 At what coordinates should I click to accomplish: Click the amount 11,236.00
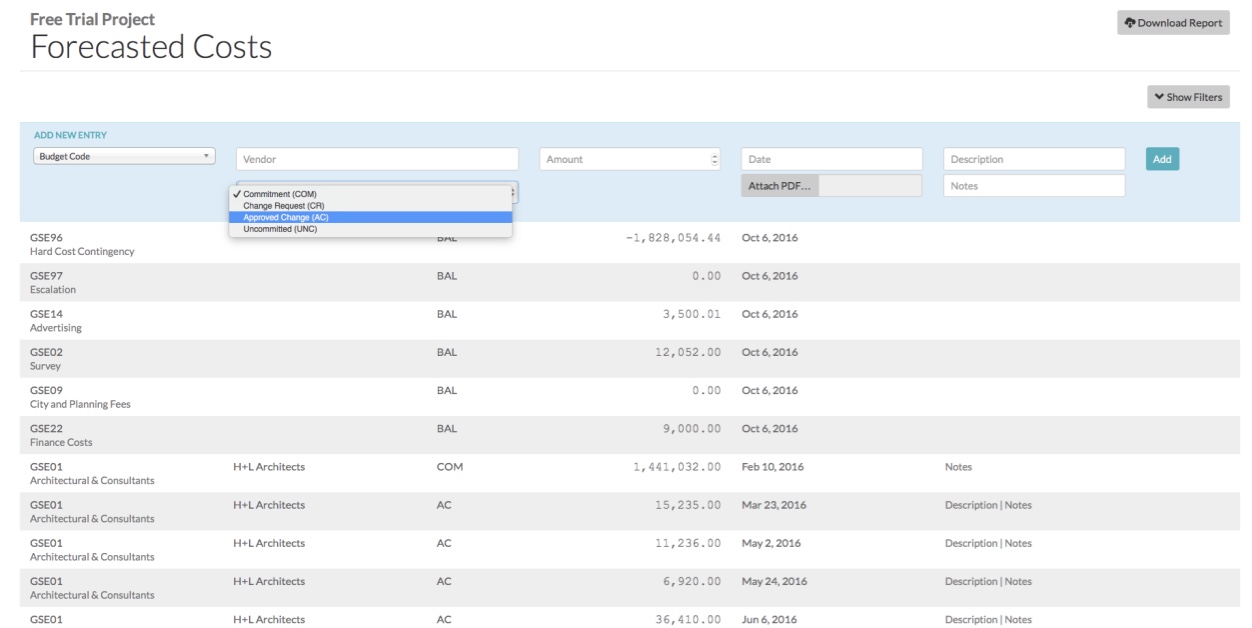[x=688, y=543]
